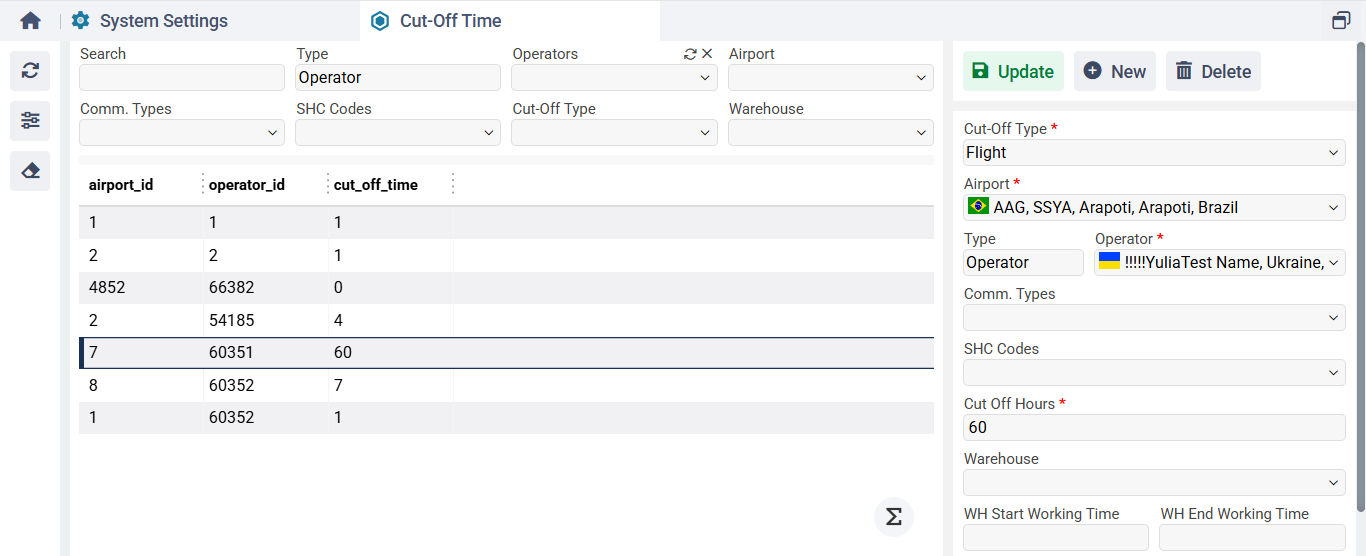Sort by the cut_off_time column header
1366x556 pixels.
pyautogui.click(x=376, y=185)
